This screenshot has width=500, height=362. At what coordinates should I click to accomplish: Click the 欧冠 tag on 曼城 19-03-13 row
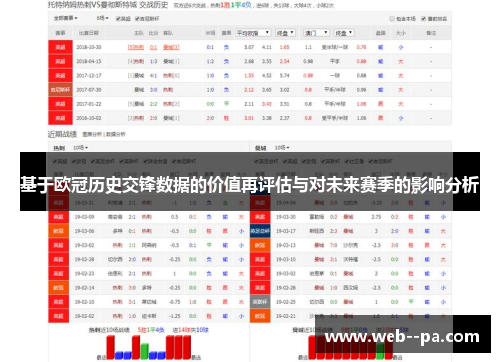pos(260,245)
